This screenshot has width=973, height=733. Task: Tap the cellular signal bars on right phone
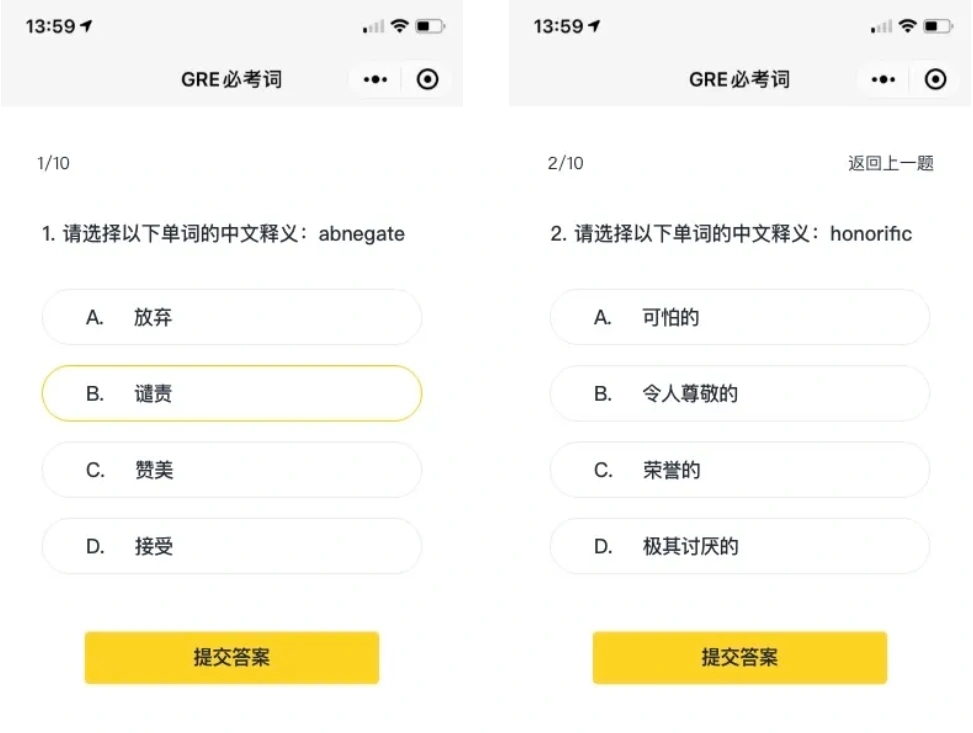881,26
